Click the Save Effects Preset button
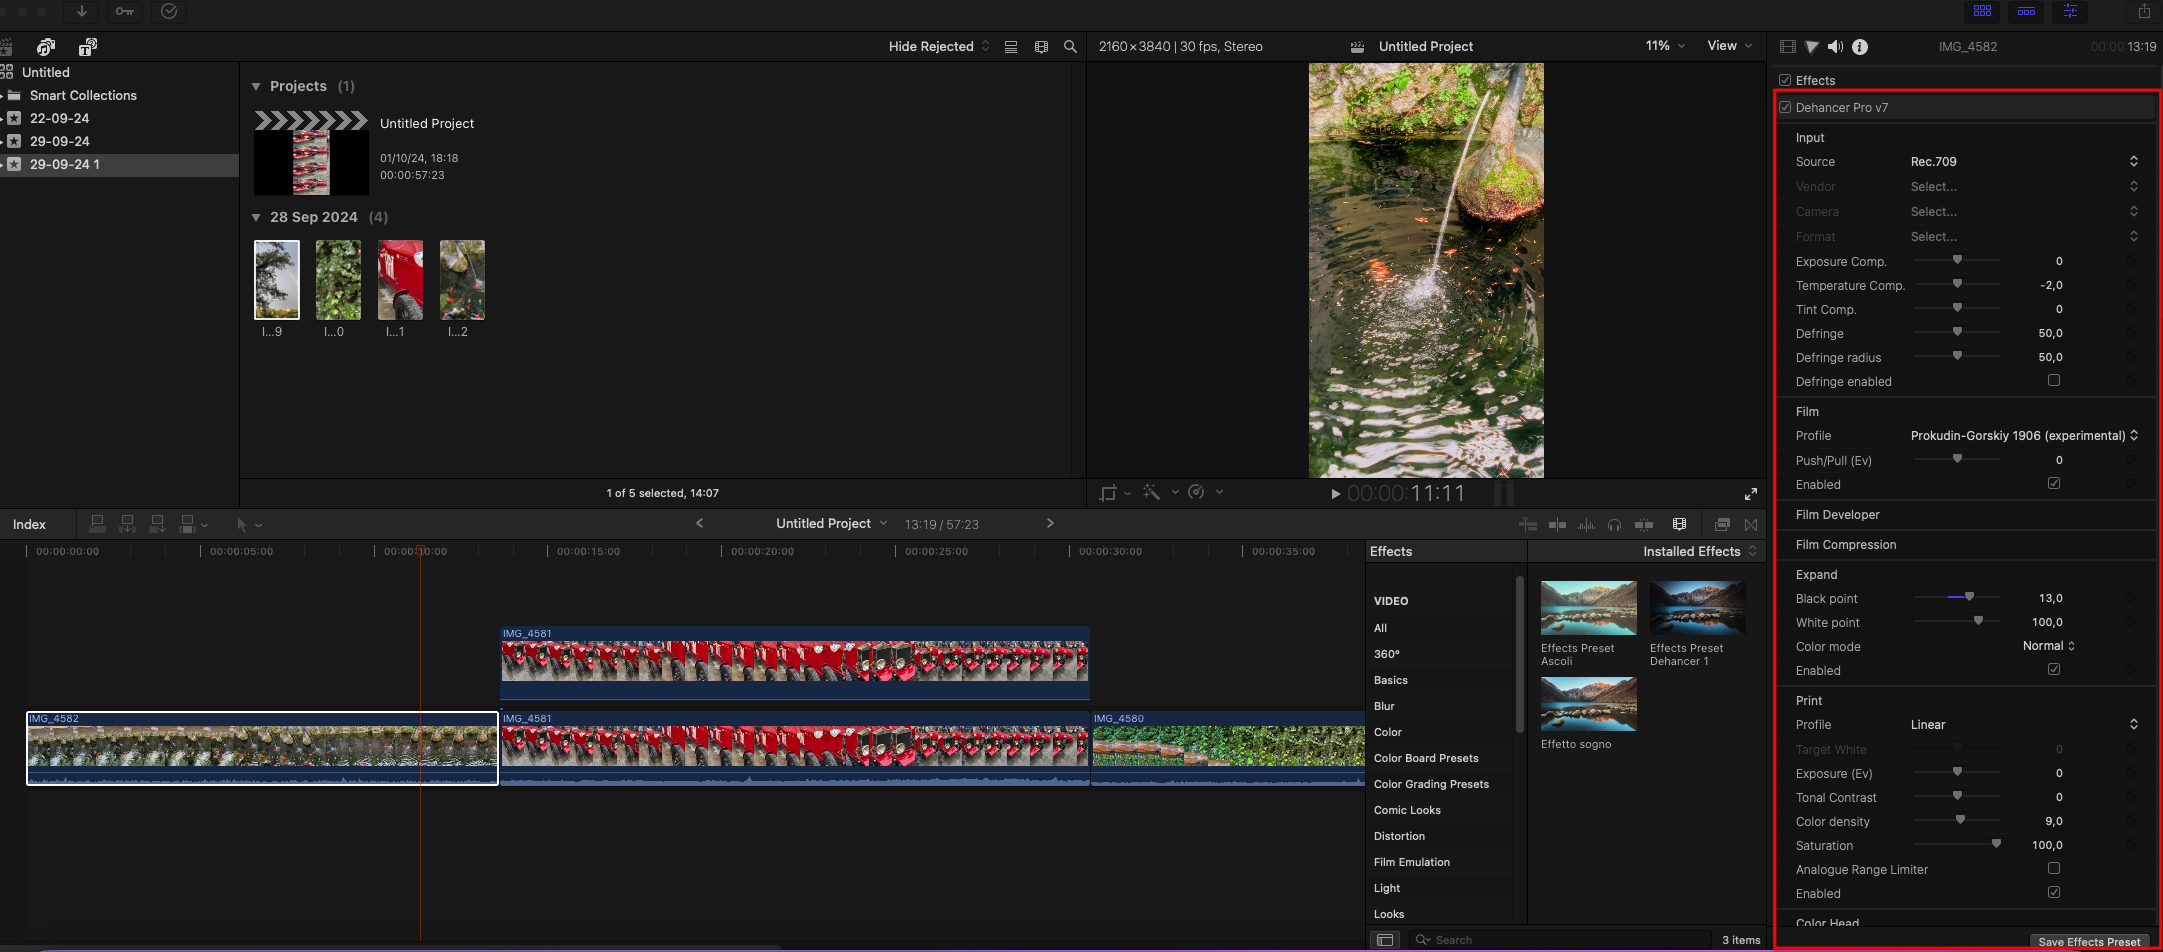This screenshot has height=952, width=2163. (2090, 941)
